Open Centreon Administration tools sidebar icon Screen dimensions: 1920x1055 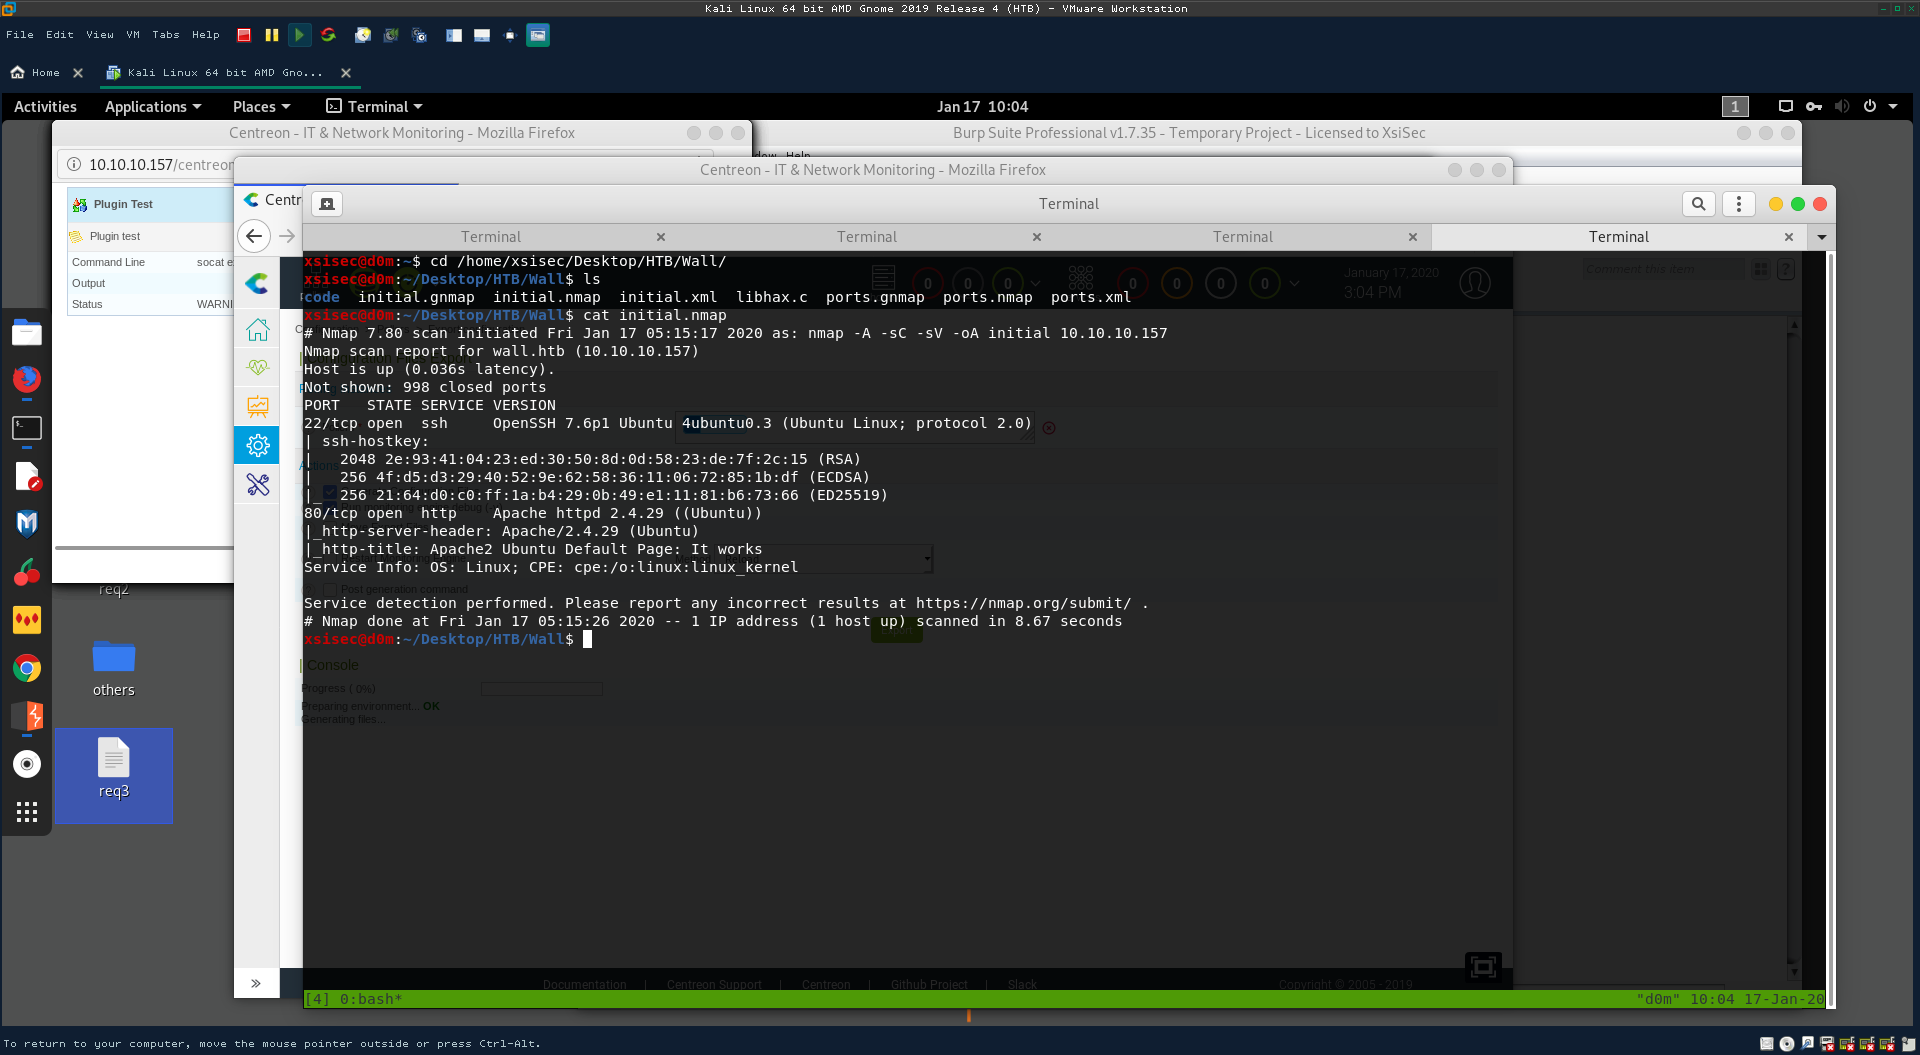pyautogui.click(x=258, y=484)
